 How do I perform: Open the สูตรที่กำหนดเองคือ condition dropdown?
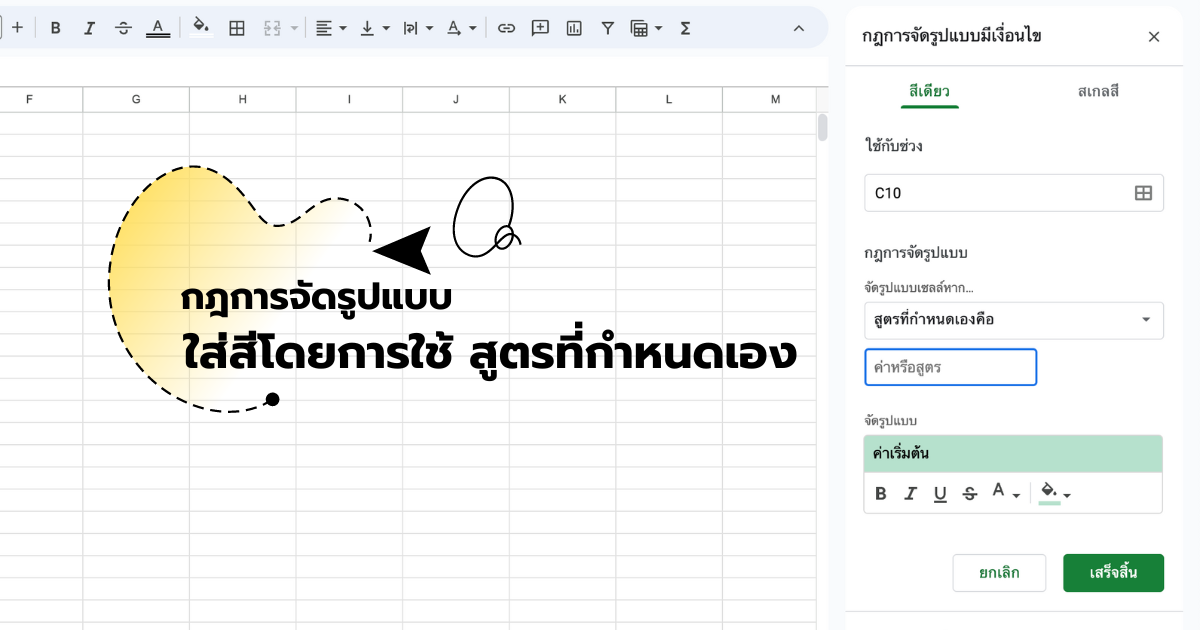coord(1014,320)
